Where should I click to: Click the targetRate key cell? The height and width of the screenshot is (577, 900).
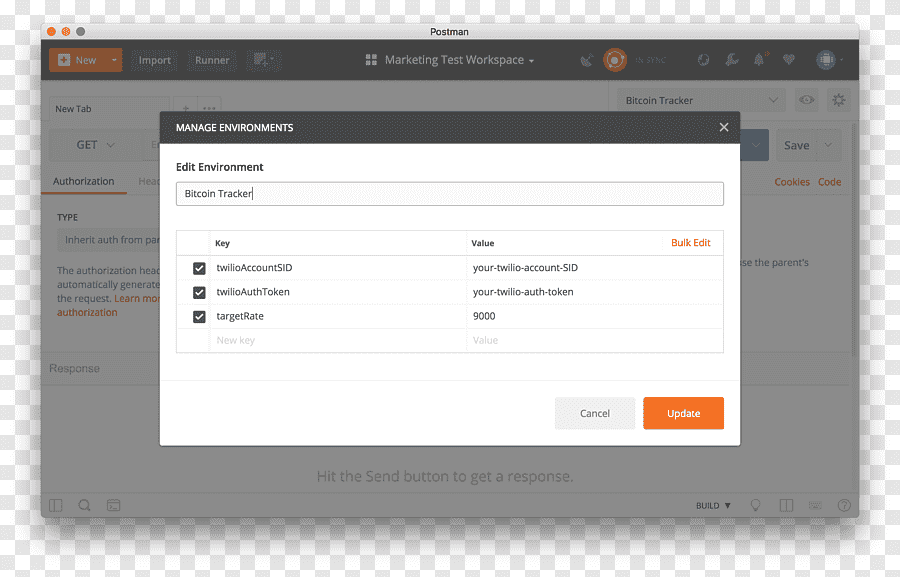338,316
